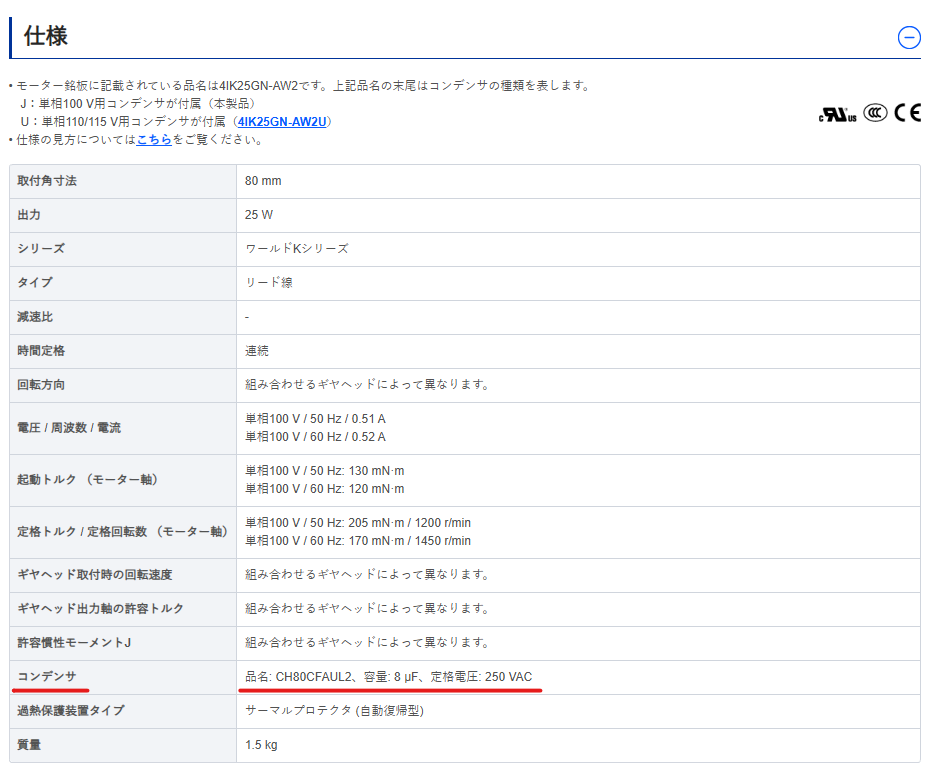
Task: Select the value 25 W
Action: pyautogui.click(x=258, y=215)
